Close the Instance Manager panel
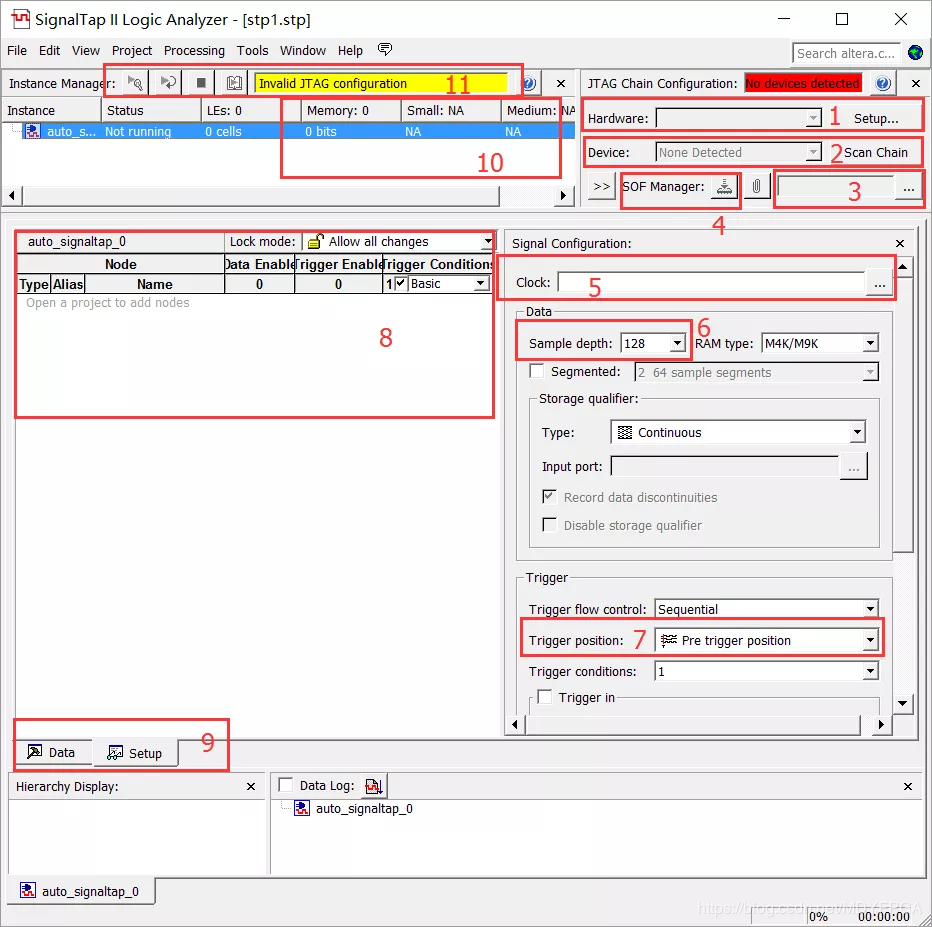This screenshot has width=932, height=927. tap(561, 83)
